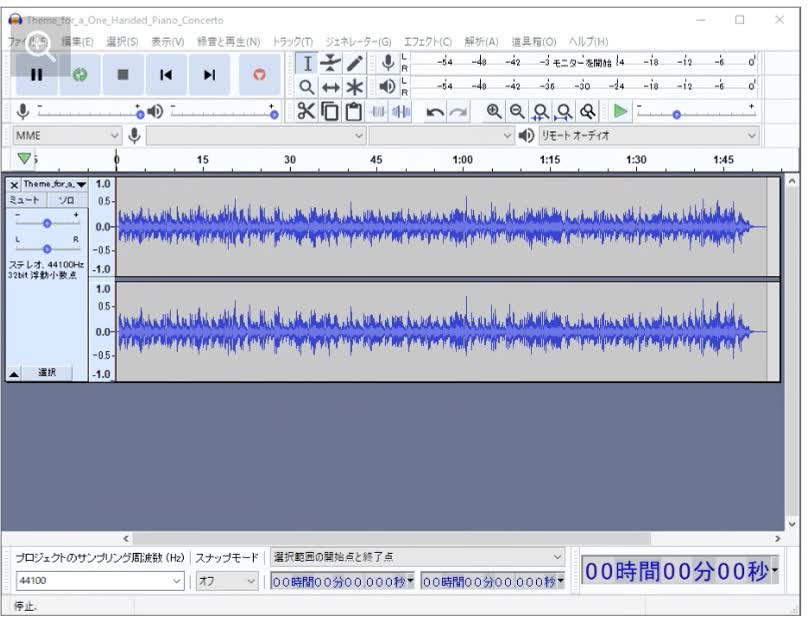Click the vertical scrollbar down arrow
The height and width of the screenshot is (621, 808).
coord(792,524)
